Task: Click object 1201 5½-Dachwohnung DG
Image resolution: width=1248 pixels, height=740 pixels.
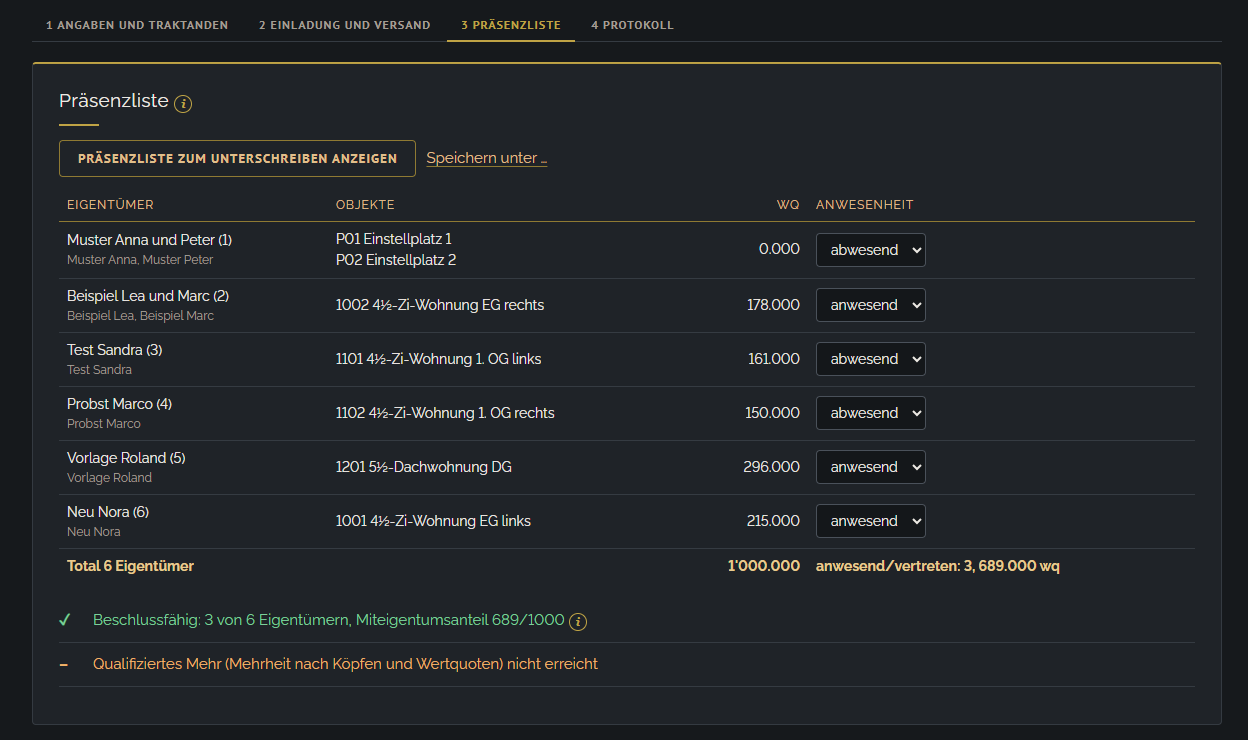Action: (x=424, y=467)
